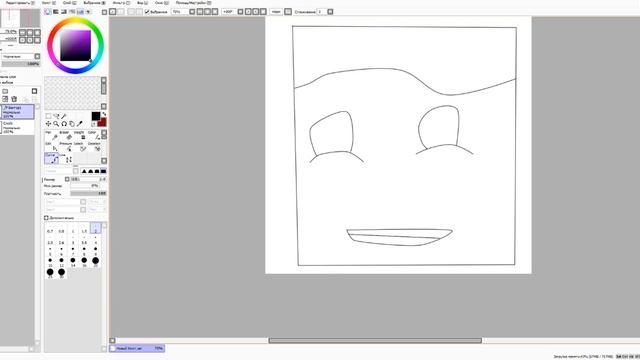
Task: Switch to Новый Холст.sai canvas tab
Action: point(137,349)
